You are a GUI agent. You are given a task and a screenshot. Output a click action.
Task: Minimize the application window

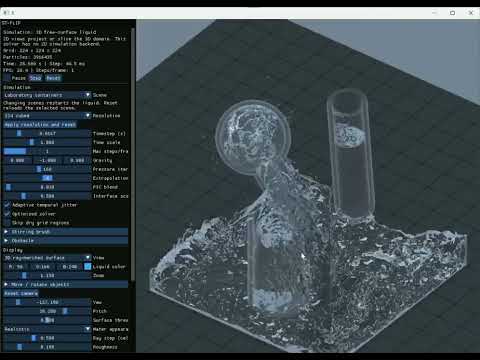(434, 13)
